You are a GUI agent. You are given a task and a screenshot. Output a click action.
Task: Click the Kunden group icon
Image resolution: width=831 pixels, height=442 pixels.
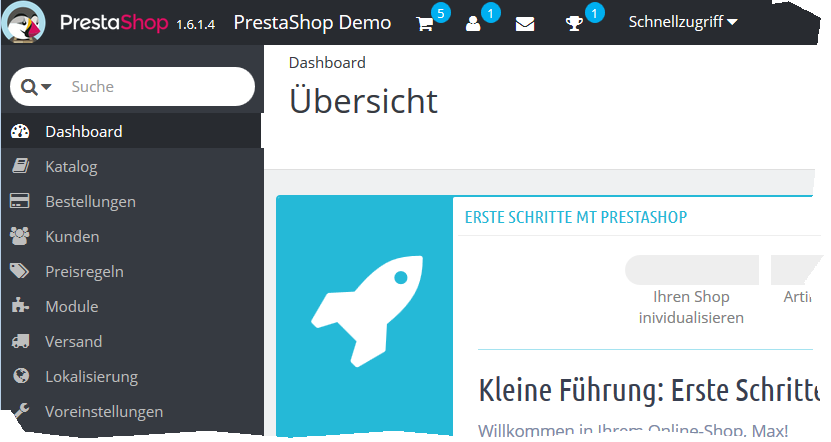20,236
